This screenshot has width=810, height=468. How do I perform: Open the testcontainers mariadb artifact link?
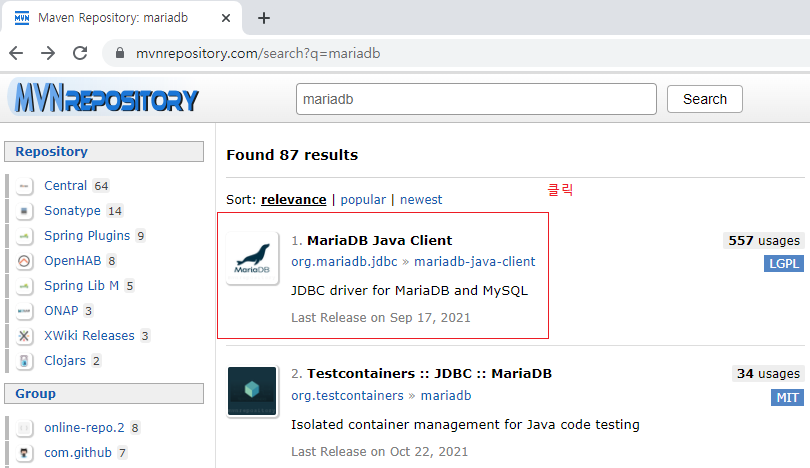[x=446, y=396]
